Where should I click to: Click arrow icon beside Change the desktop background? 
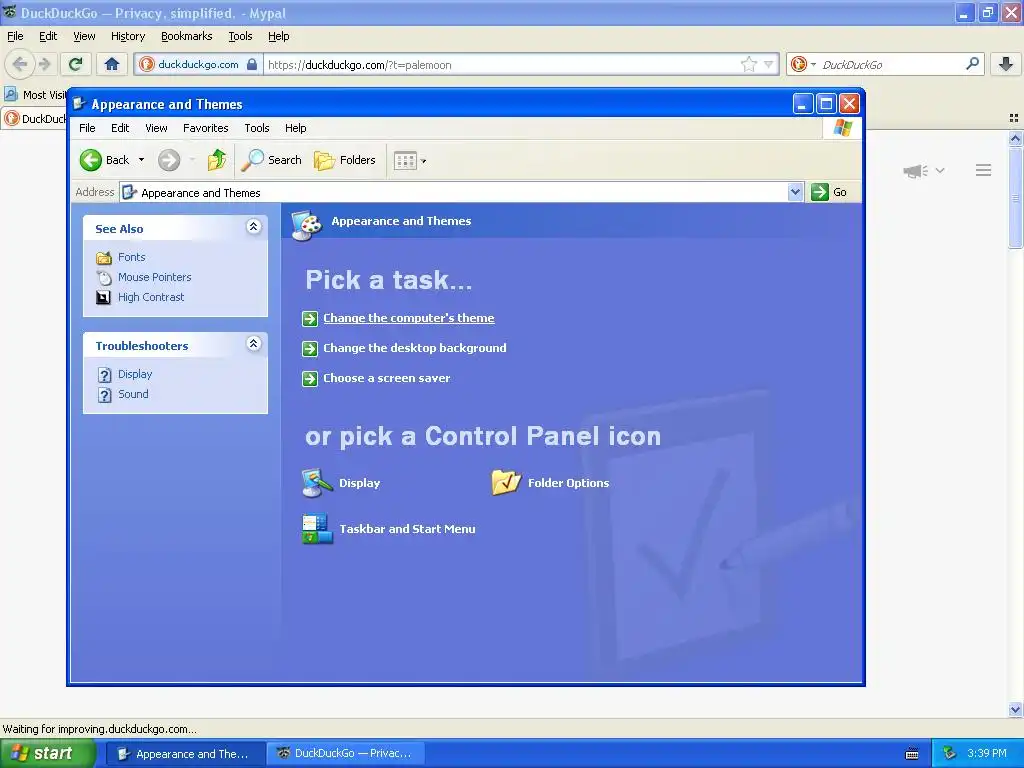click(310, 349)
